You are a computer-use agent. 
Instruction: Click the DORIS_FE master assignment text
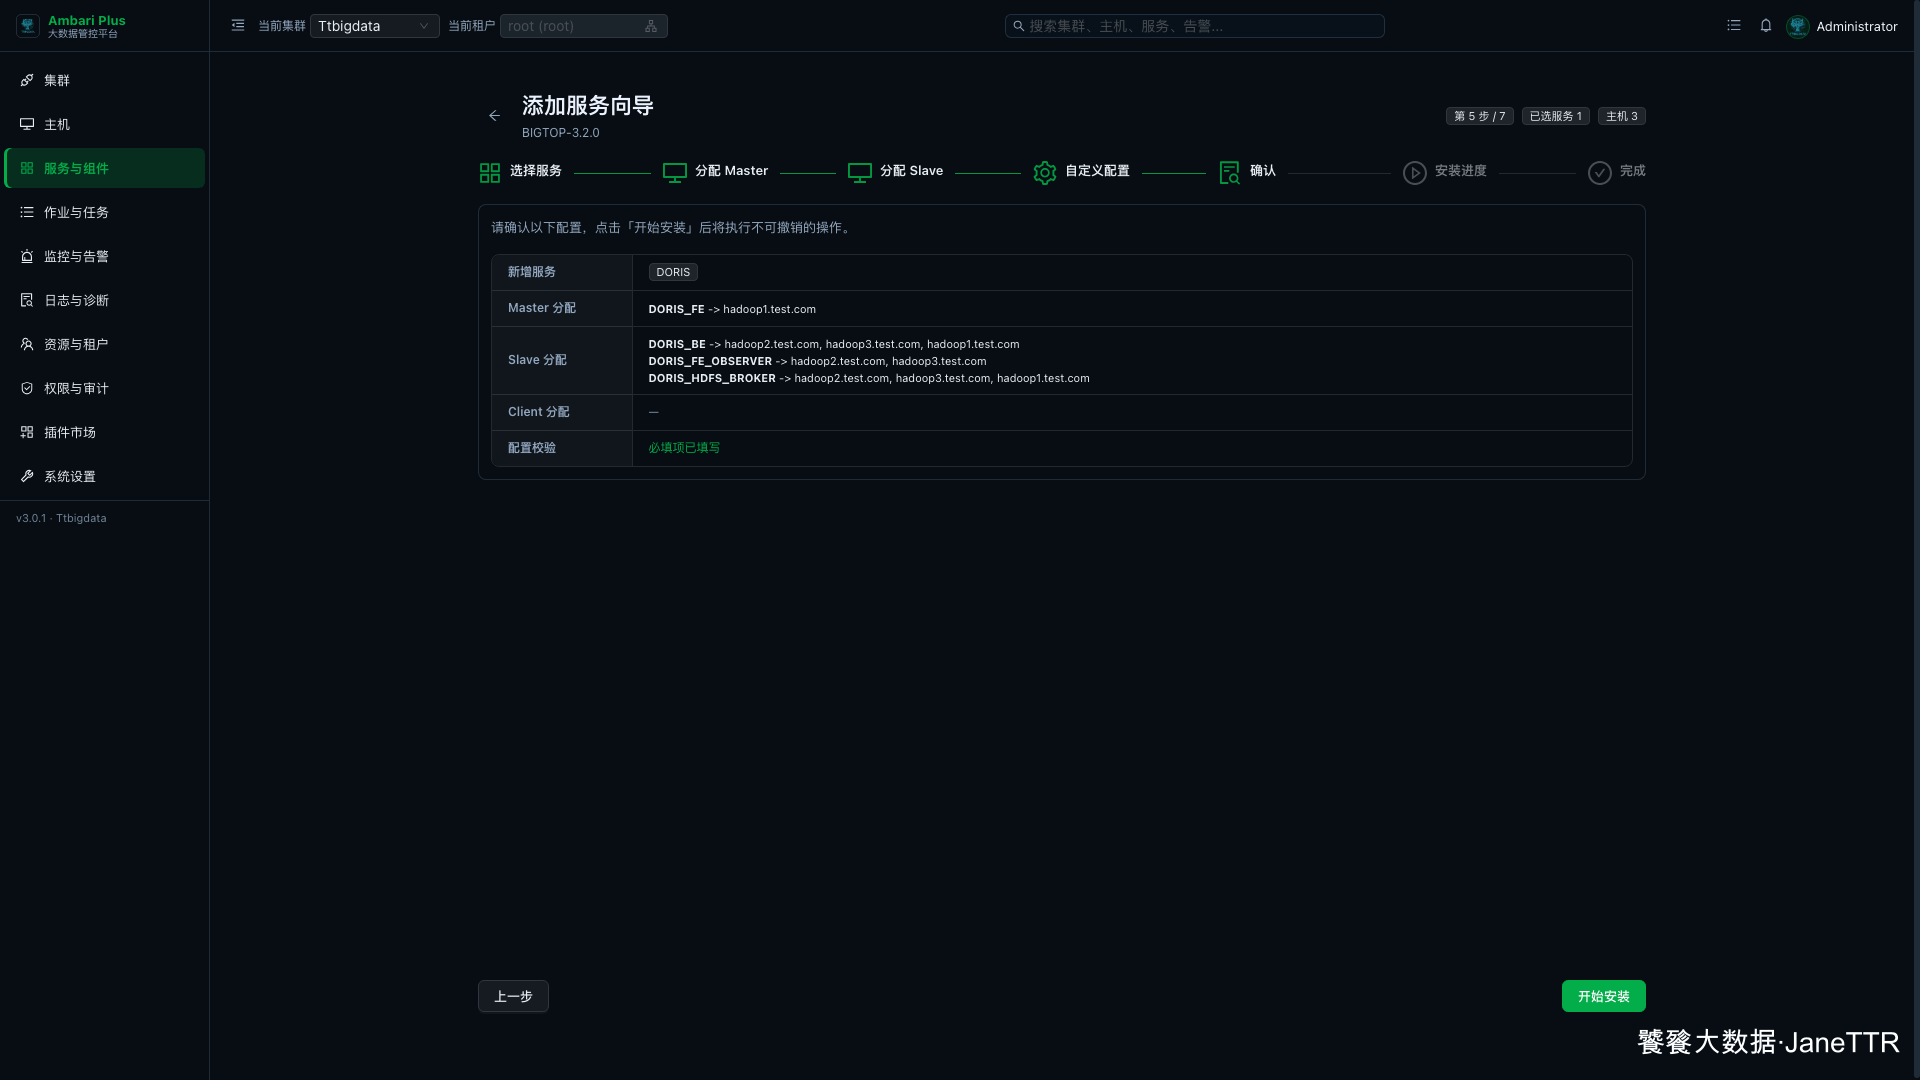732,309
